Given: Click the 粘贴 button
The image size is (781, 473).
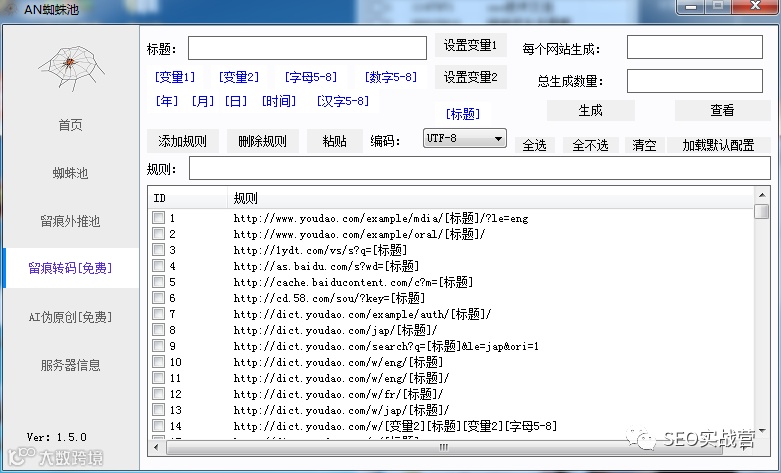Looking at the screenshot, I should click(x=334, y=141).
